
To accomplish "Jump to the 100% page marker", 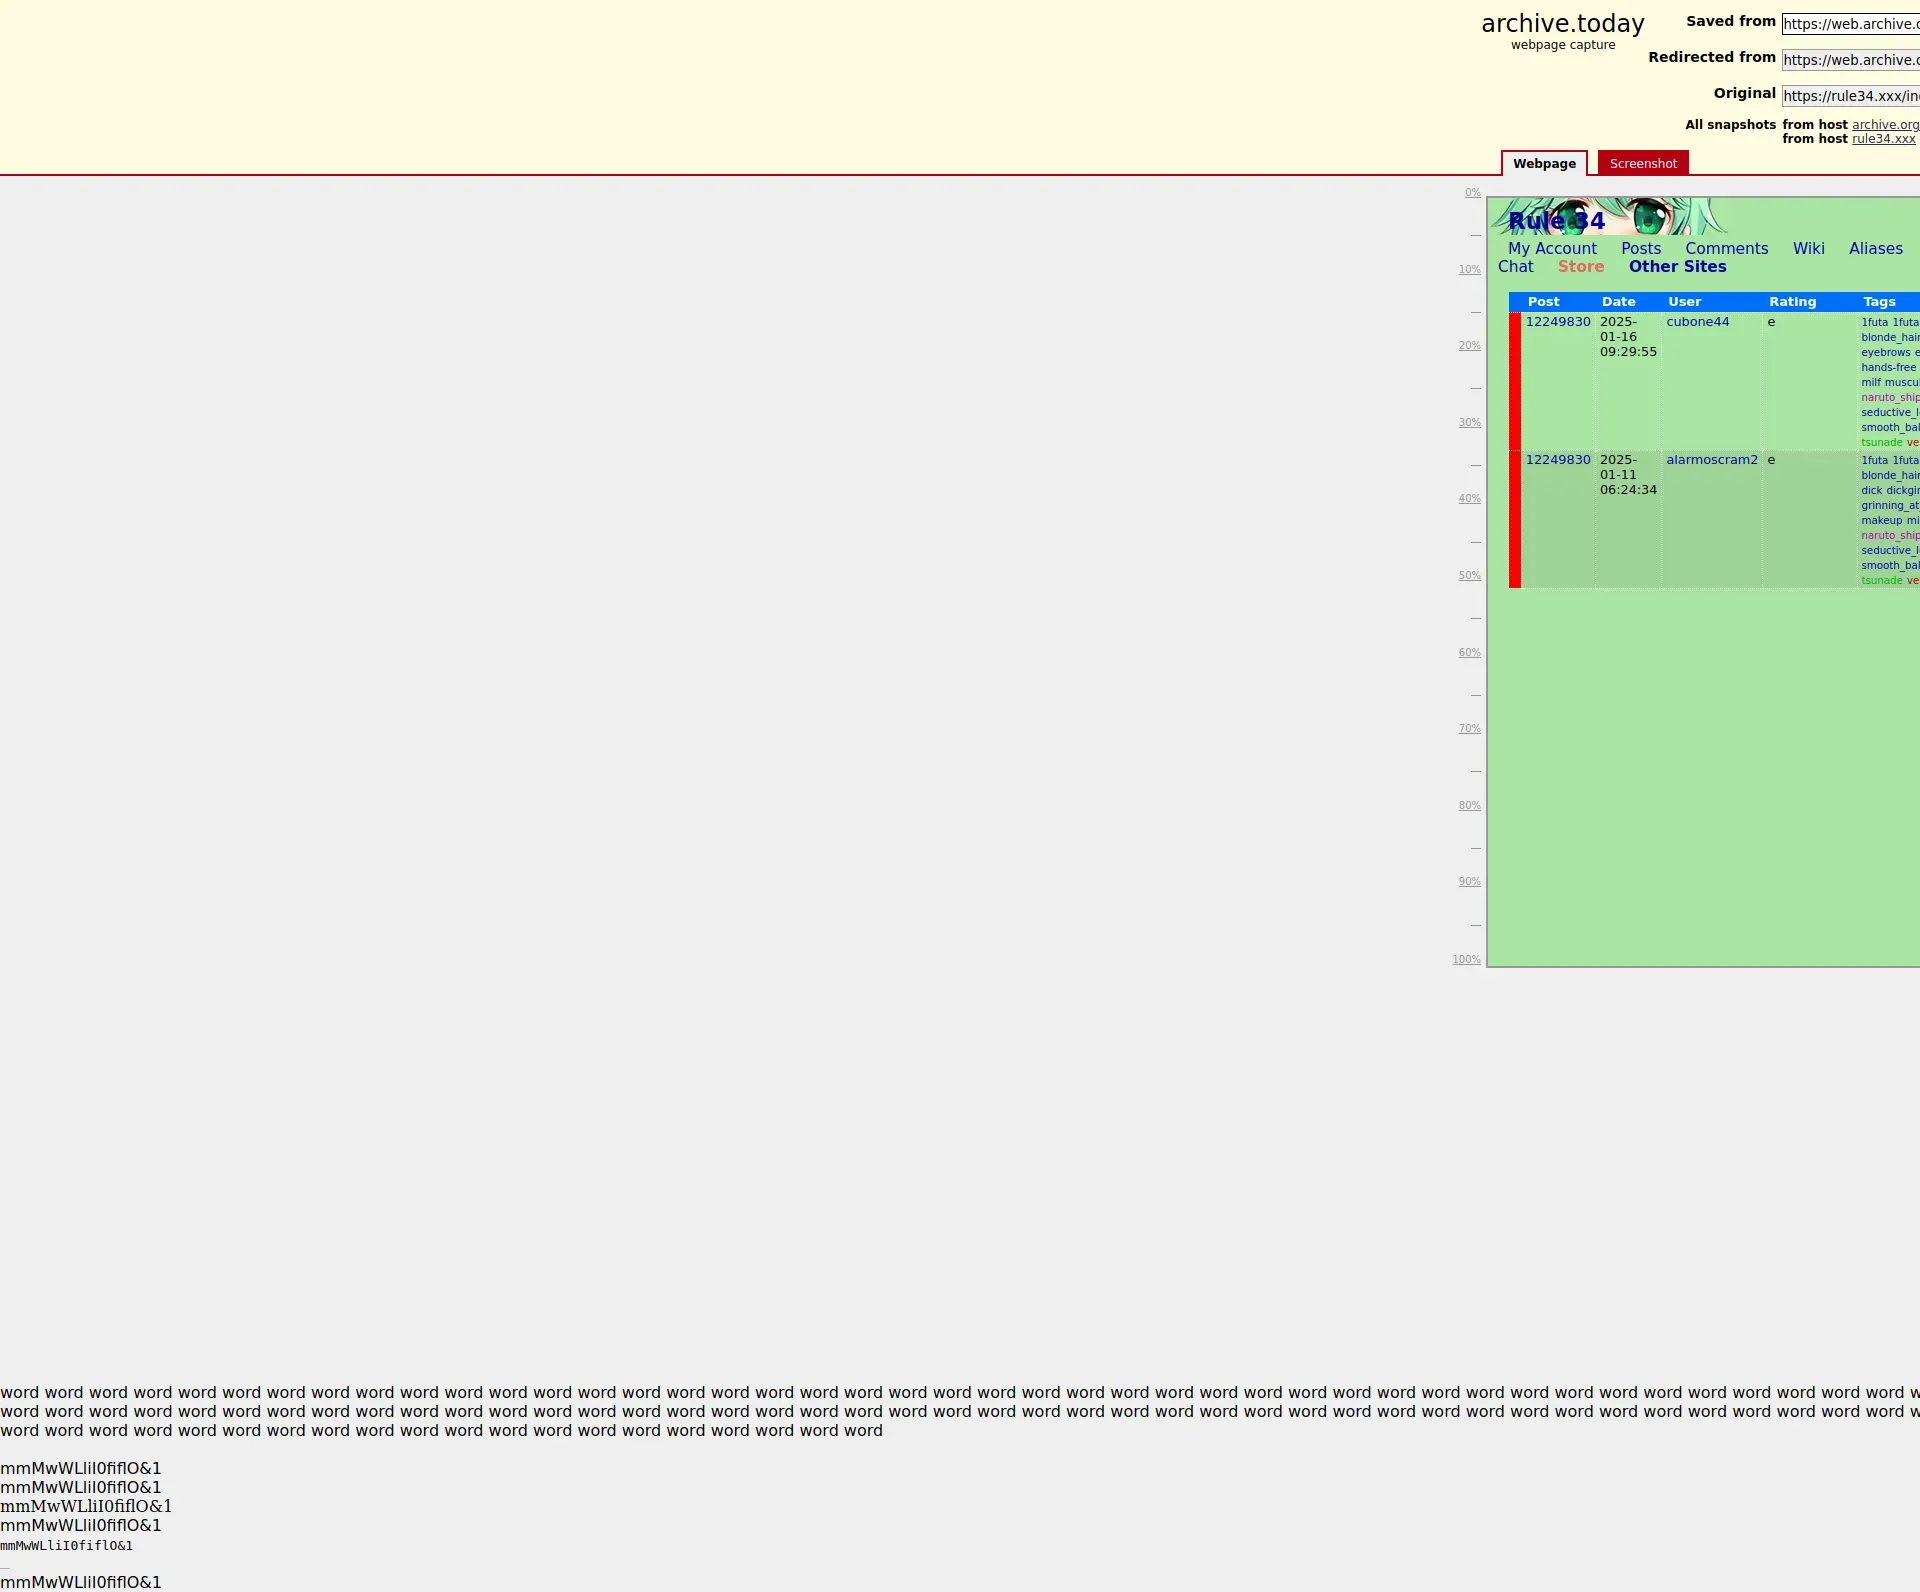I will coord(1466,960).
